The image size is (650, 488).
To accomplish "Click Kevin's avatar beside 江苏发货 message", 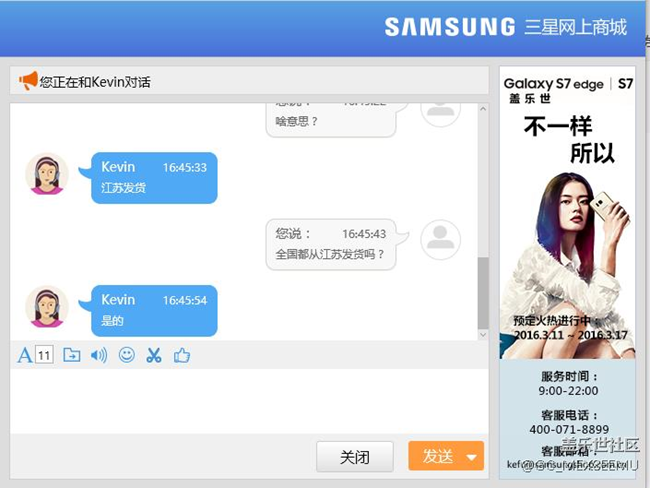I will pos(46,174).
